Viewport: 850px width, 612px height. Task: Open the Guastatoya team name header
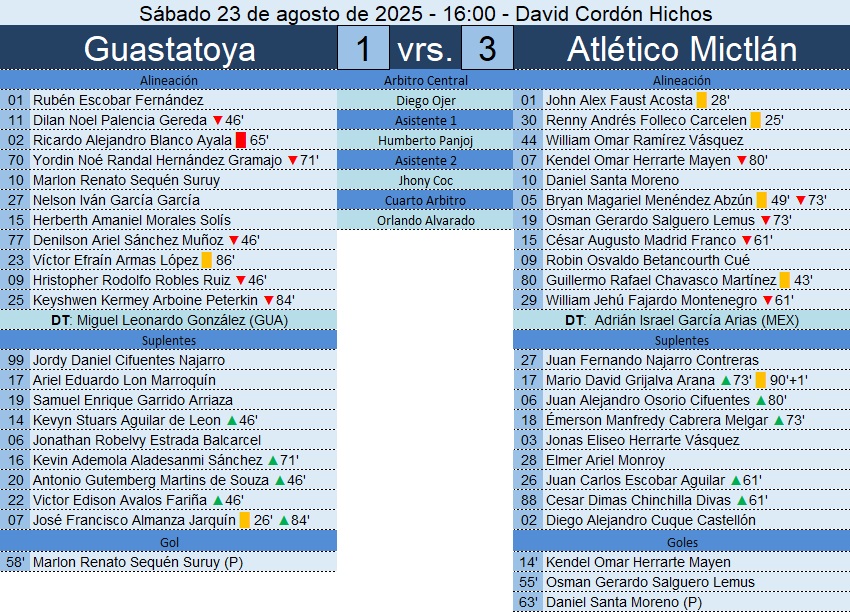click(x=169, y=49)
